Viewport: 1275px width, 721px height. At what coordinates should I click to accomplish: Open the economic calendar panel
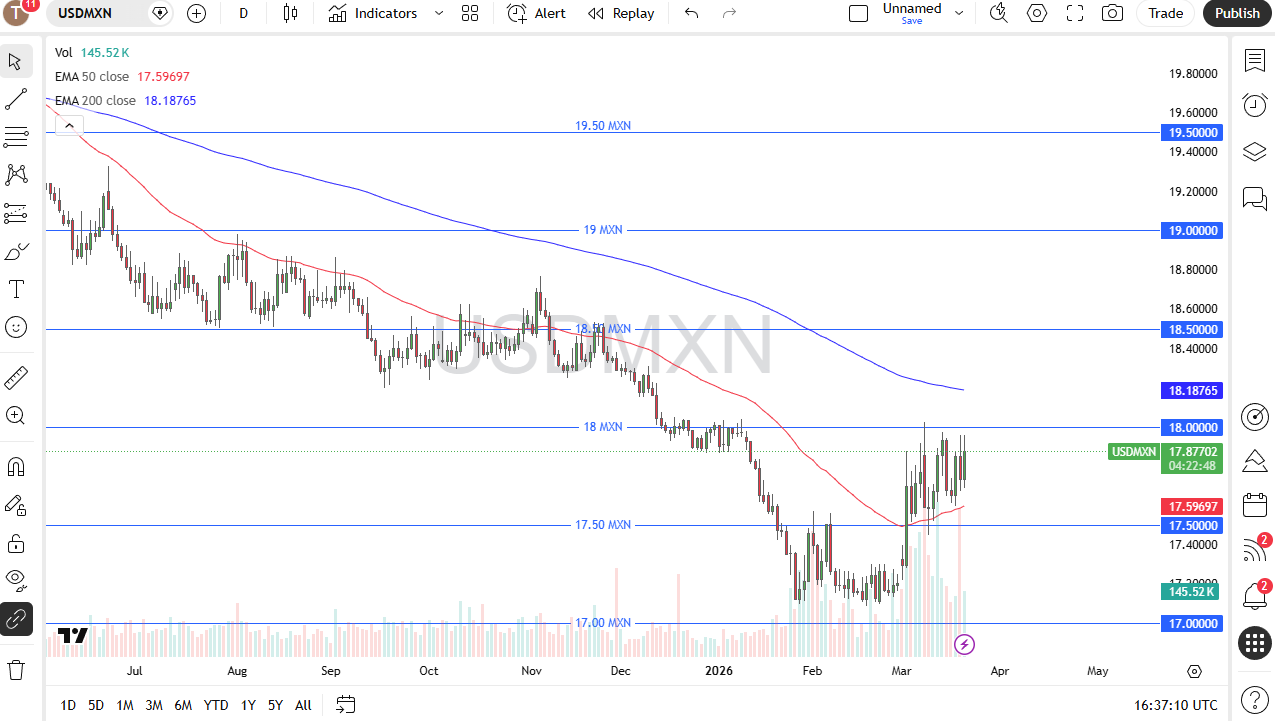[x=1254, y=505]
